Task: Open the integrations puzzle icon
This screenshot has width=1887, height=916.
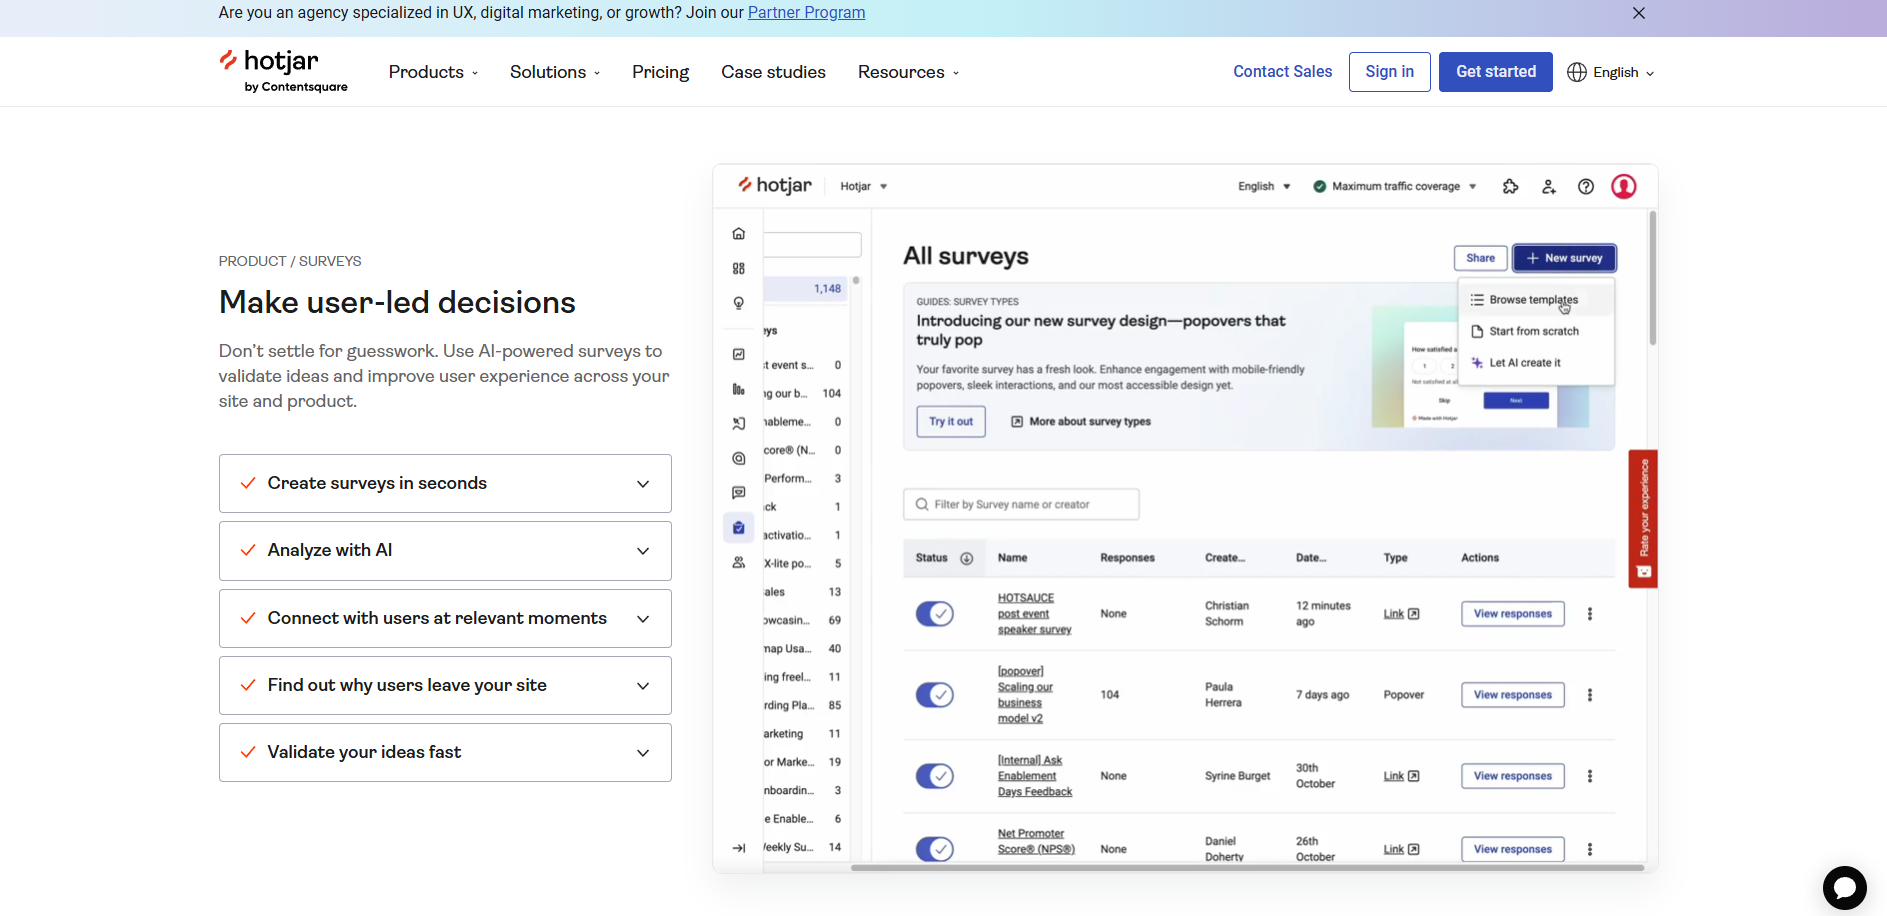Action: (x=1511, y=186)
